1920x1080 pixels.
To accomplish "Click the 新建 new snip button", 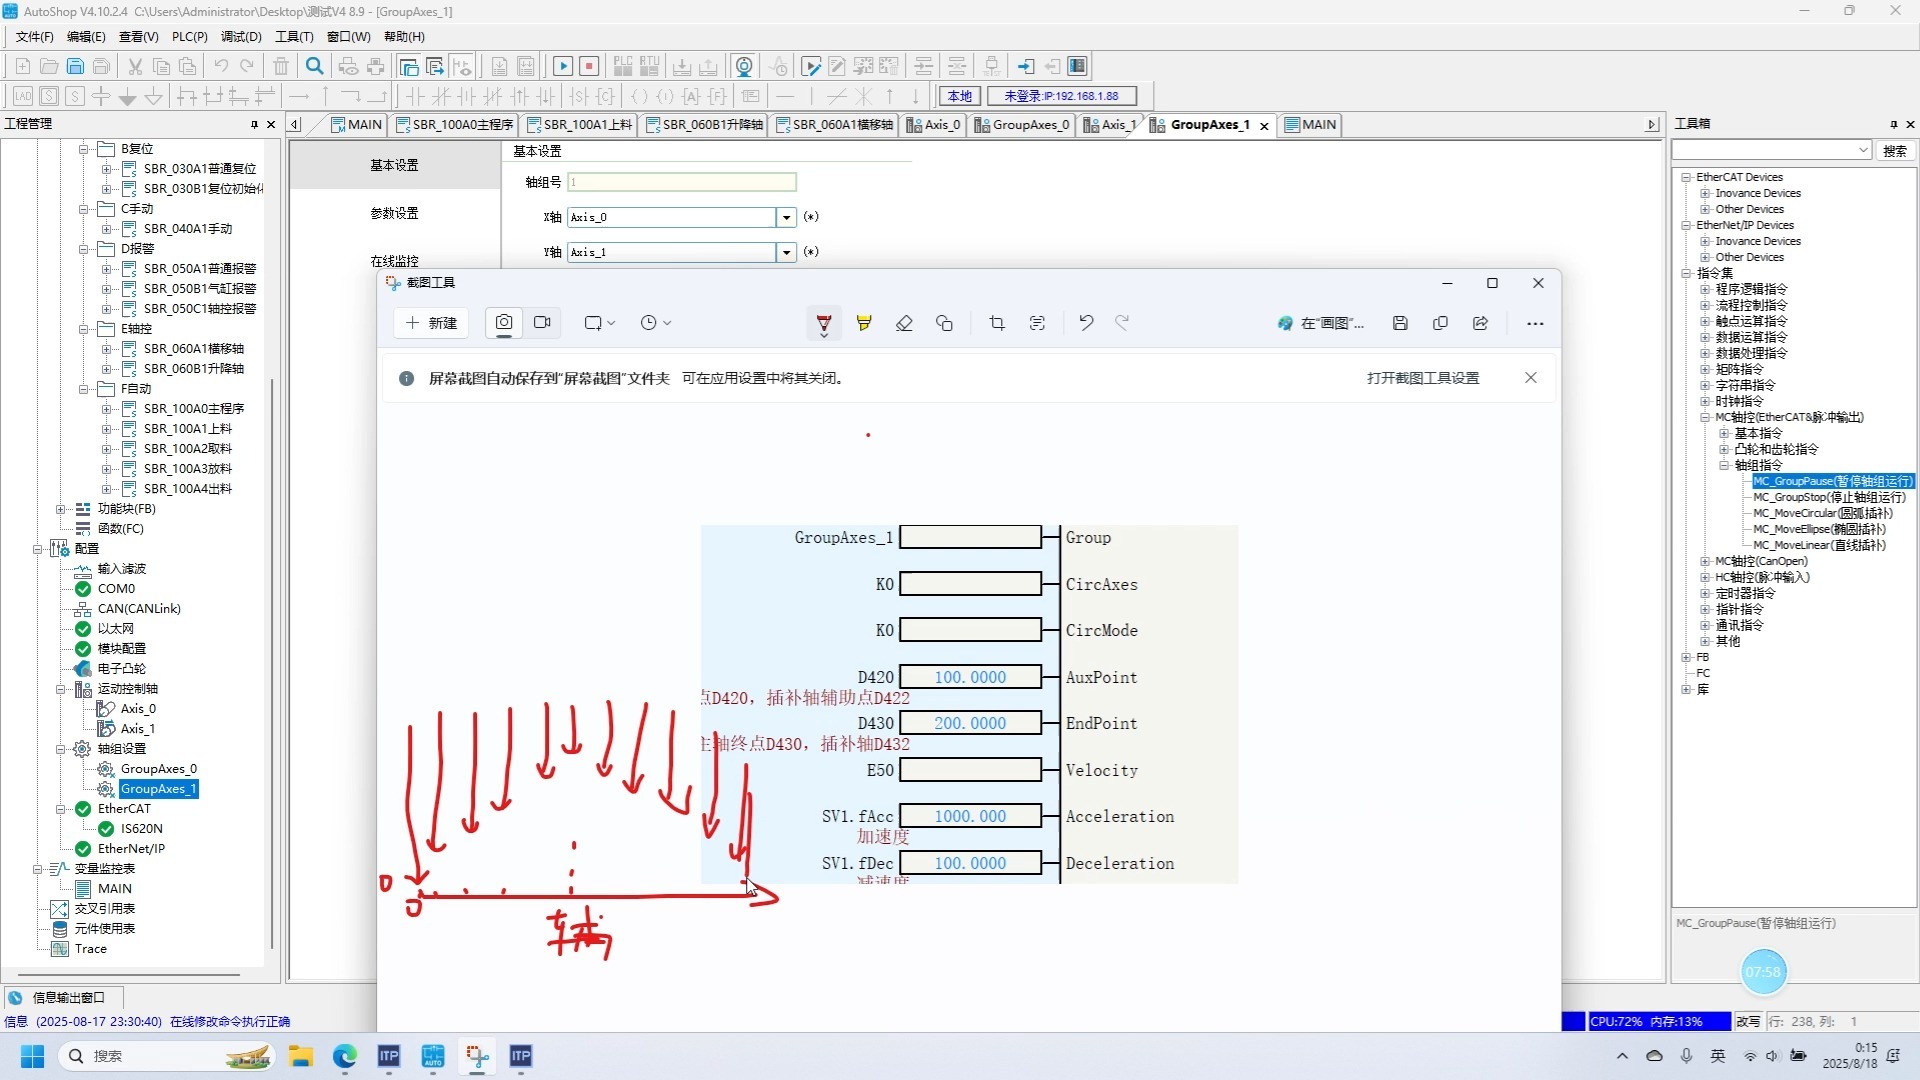I will 432,323.
